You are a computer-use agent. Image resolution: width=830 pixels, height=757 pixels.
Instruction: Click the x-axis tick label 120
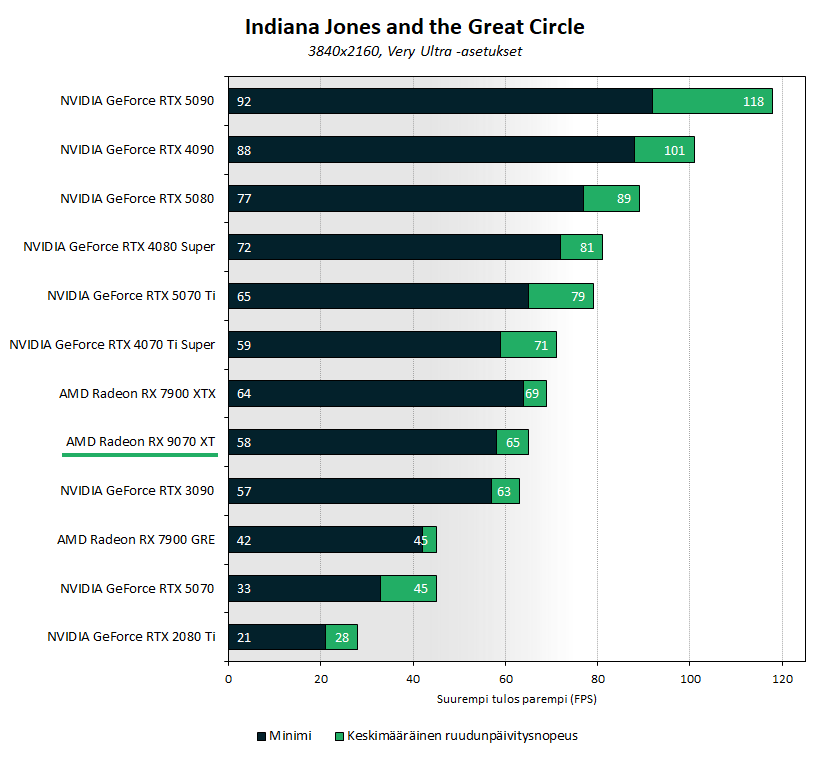pos(782,679)
